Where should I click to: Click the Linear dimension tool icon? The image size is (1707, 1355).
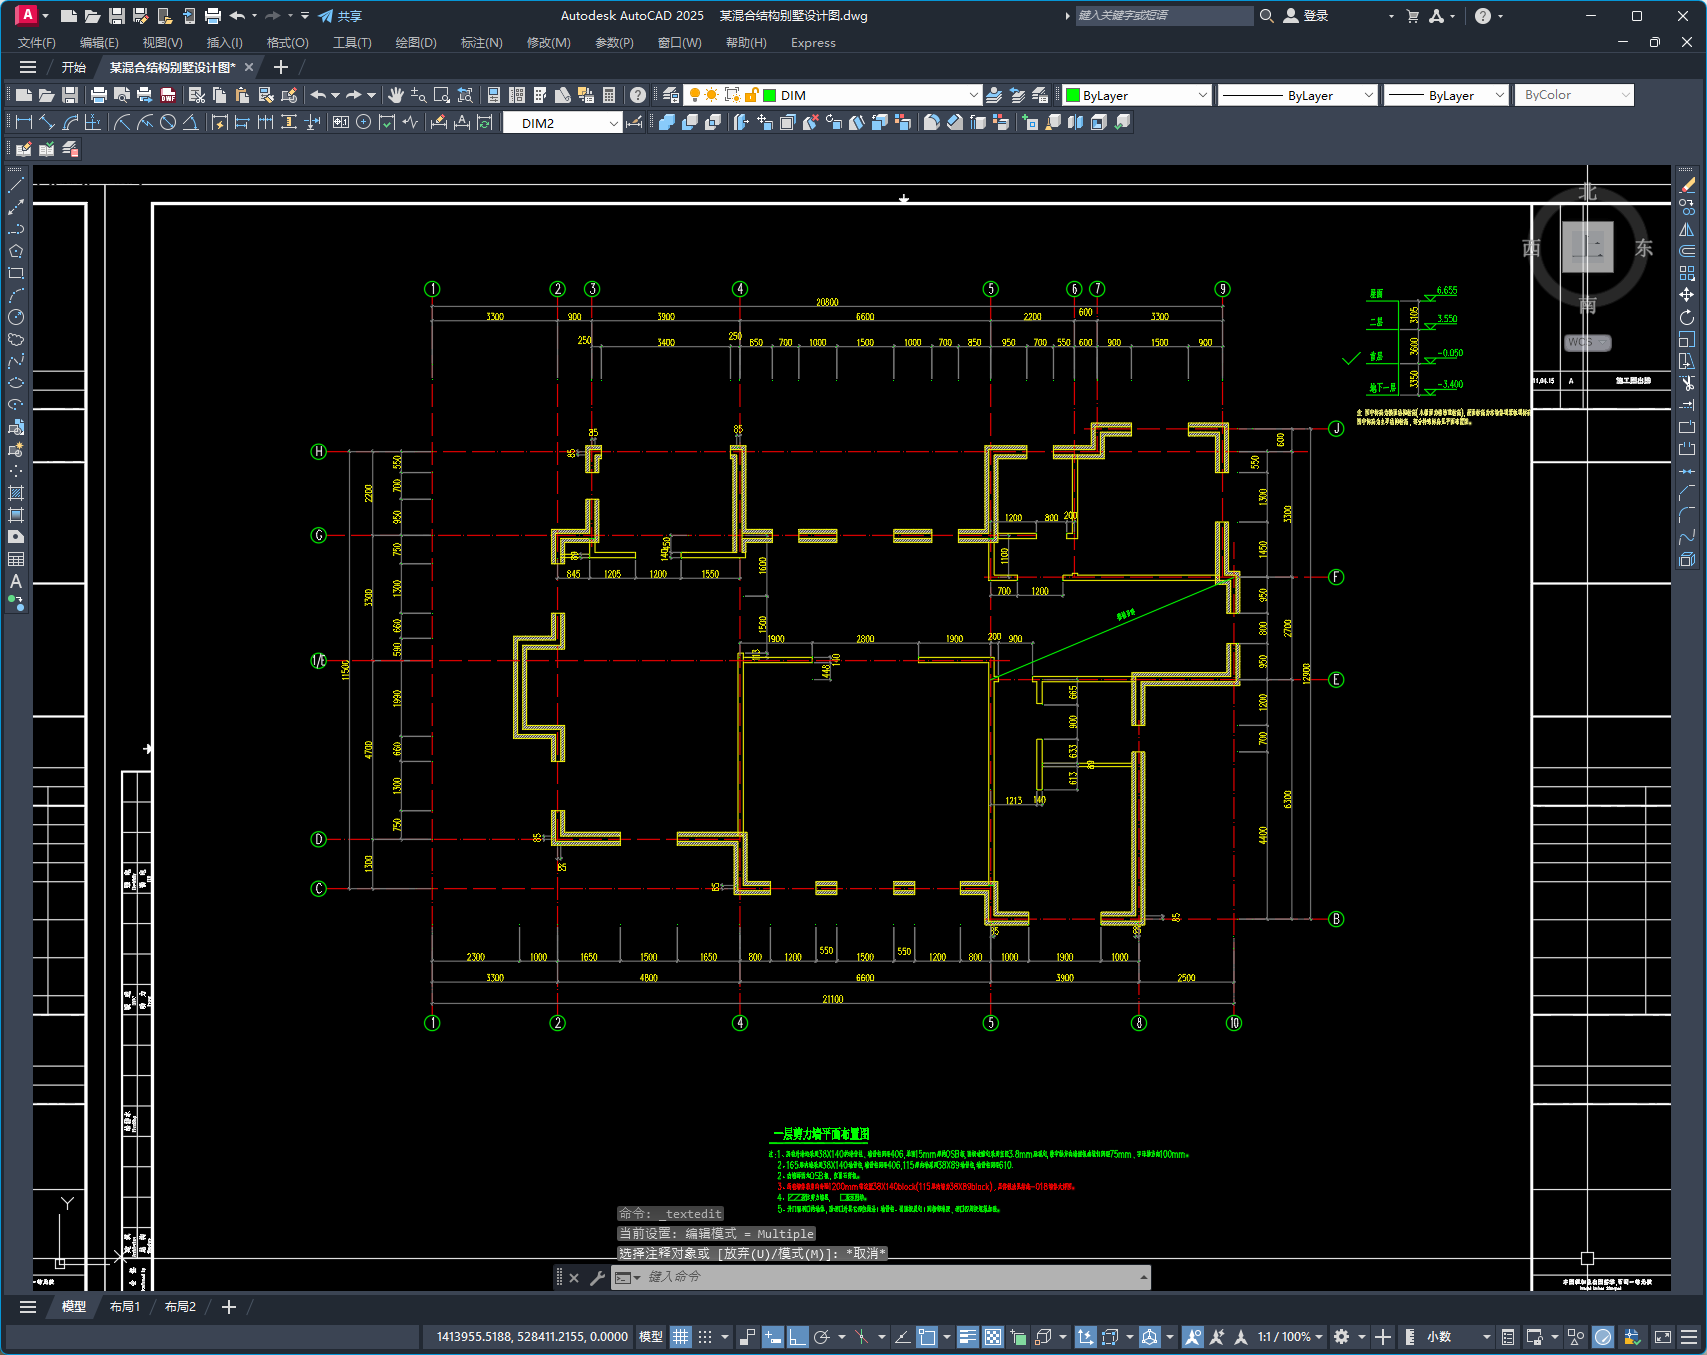point(24,122)
